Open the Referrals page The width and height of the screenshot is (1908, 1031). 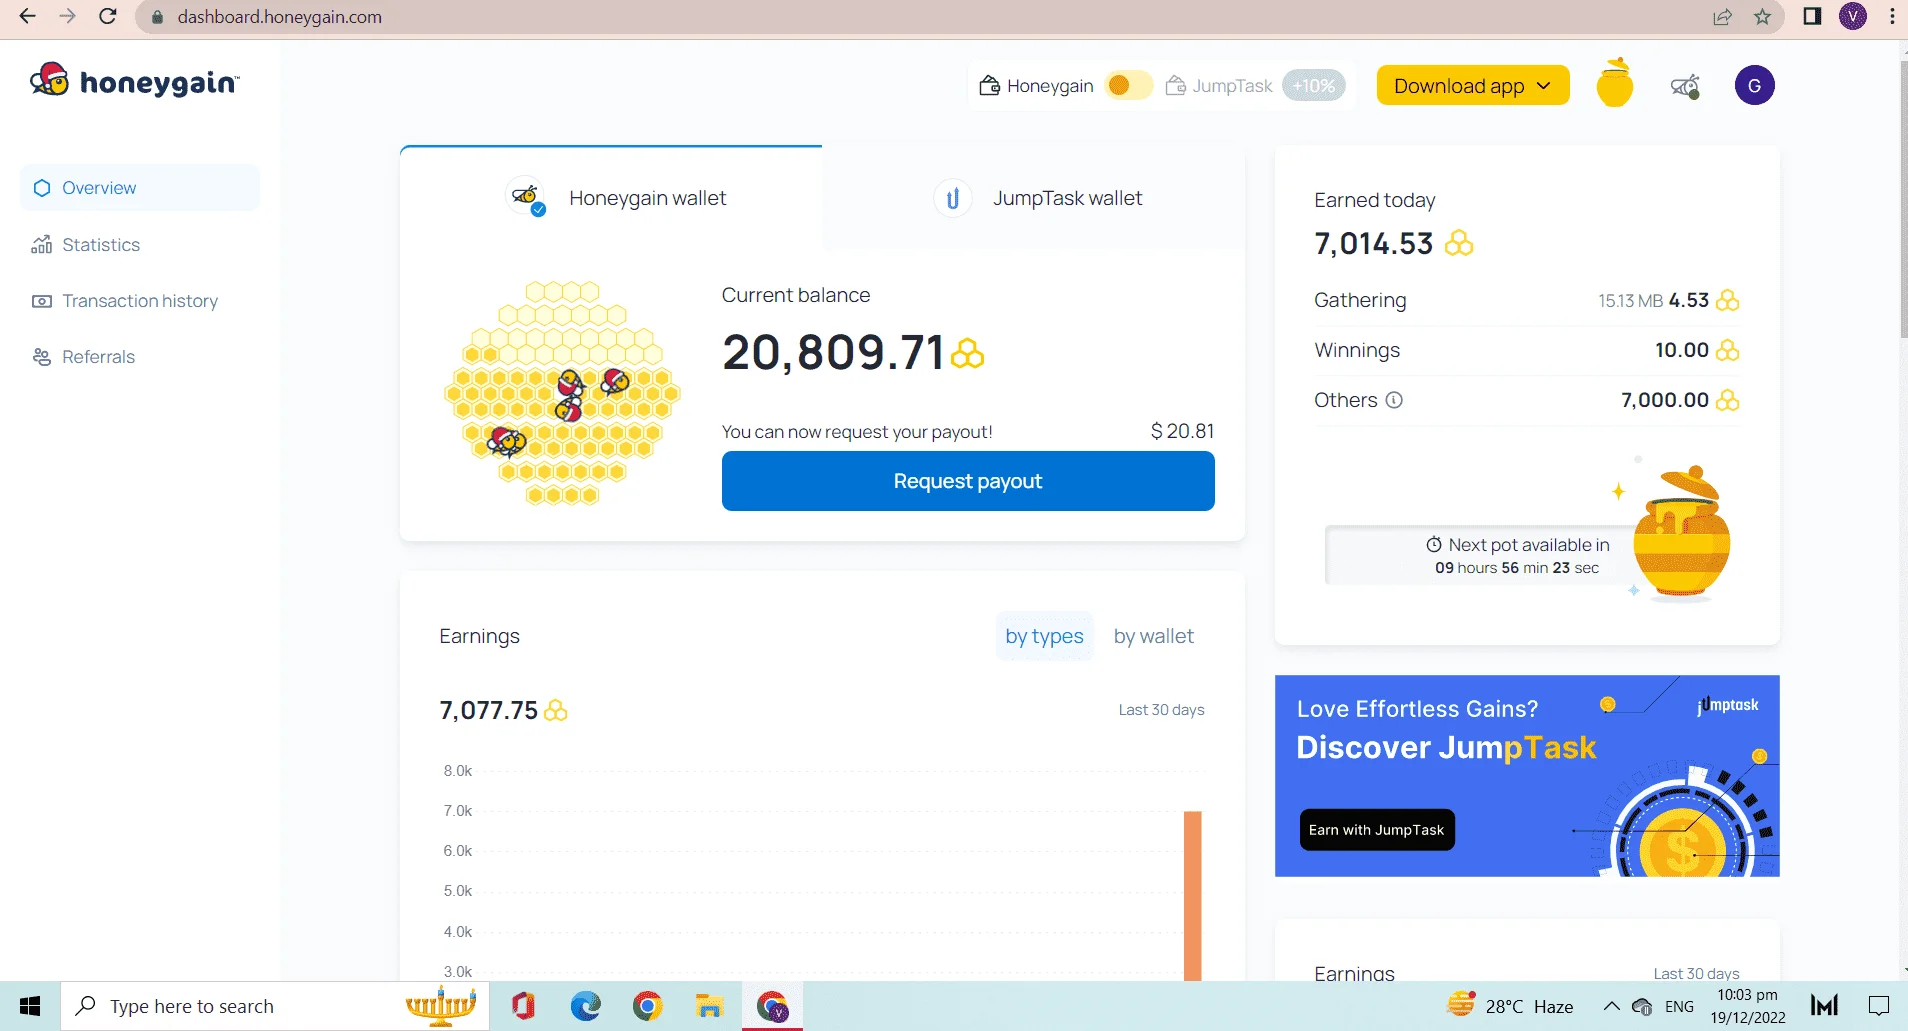click(x=83, y=357)
